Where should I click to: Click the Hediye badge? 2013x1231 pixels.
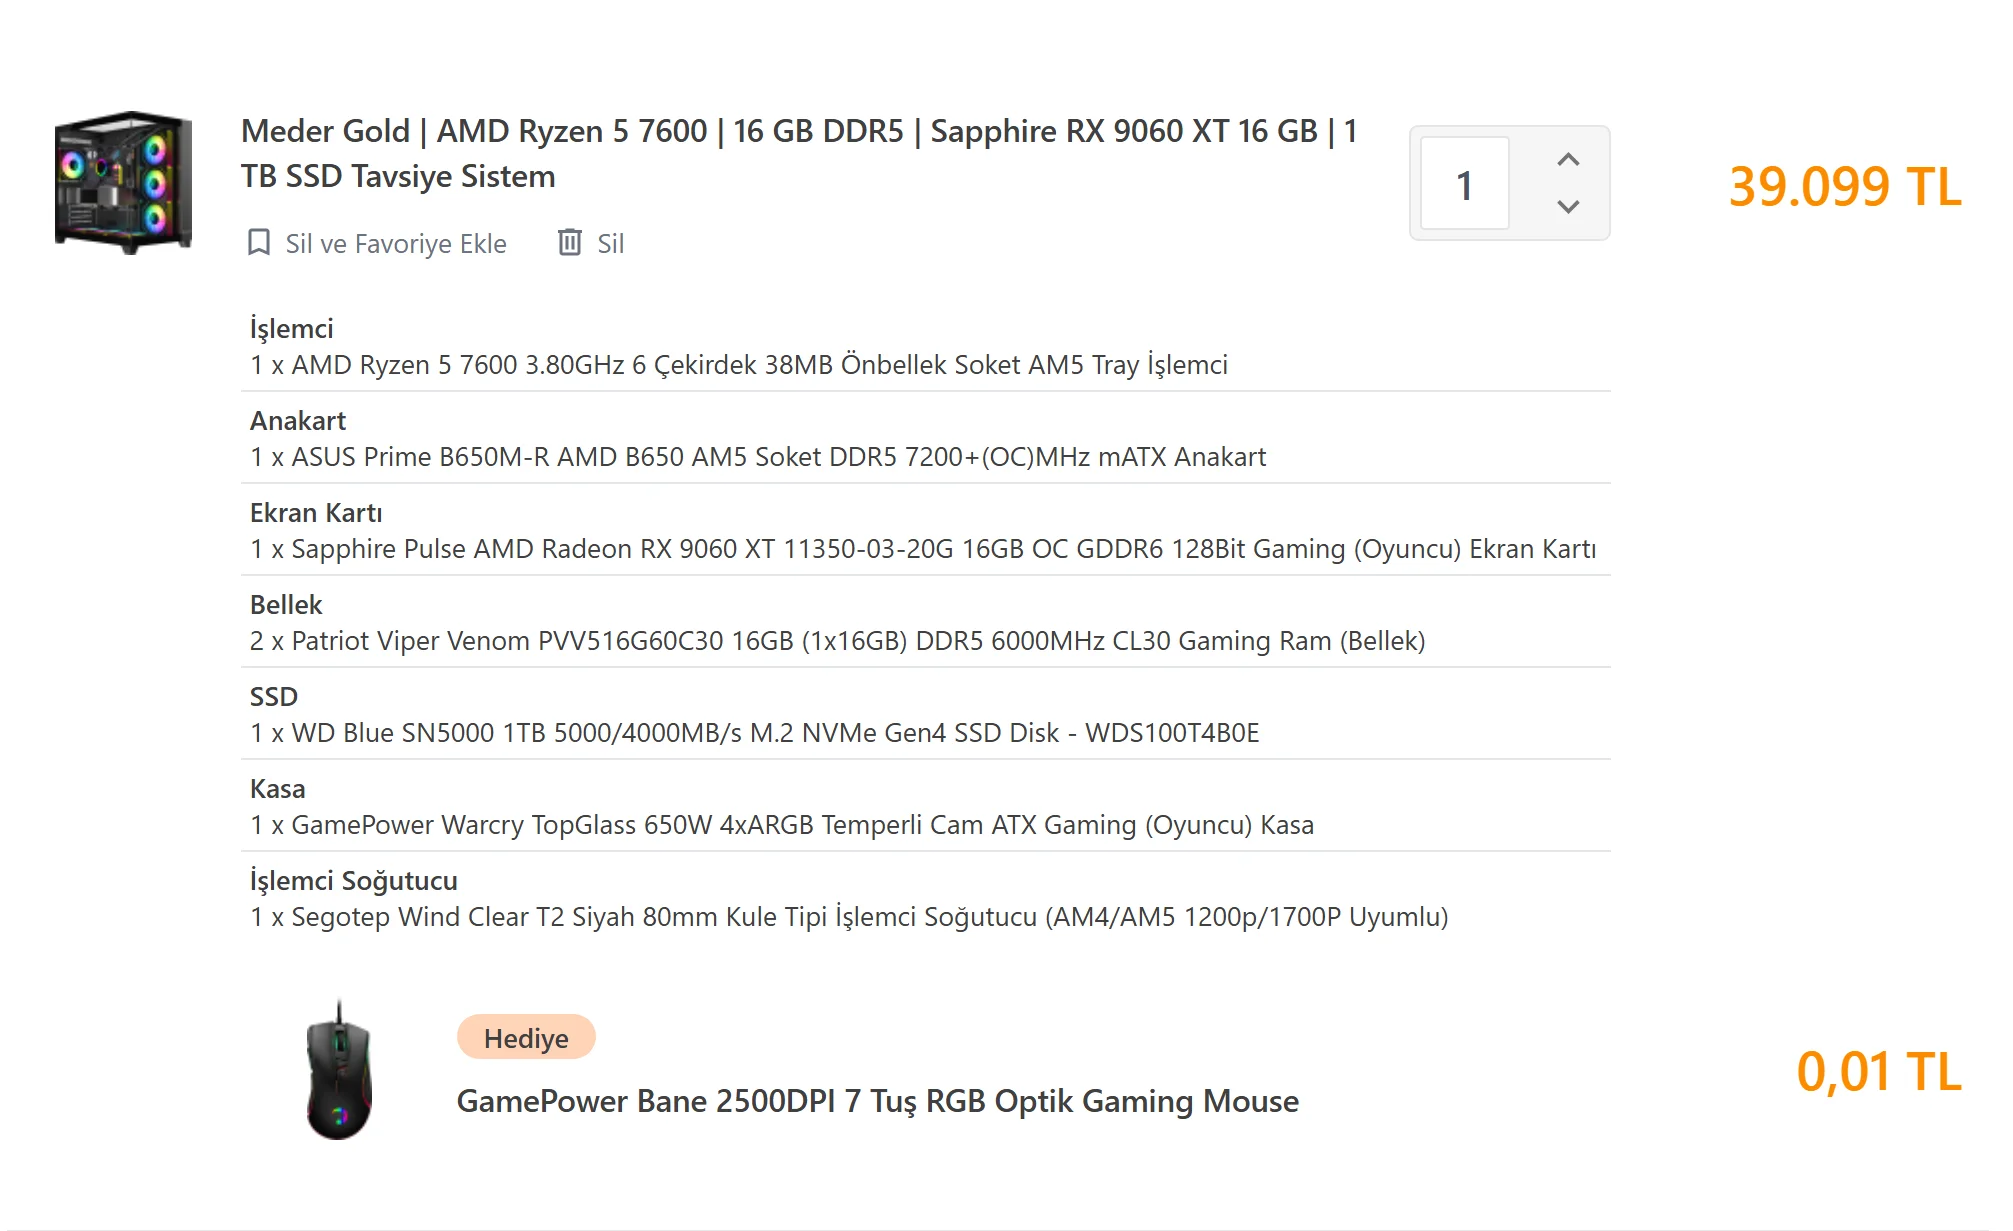pos(526,1038)
